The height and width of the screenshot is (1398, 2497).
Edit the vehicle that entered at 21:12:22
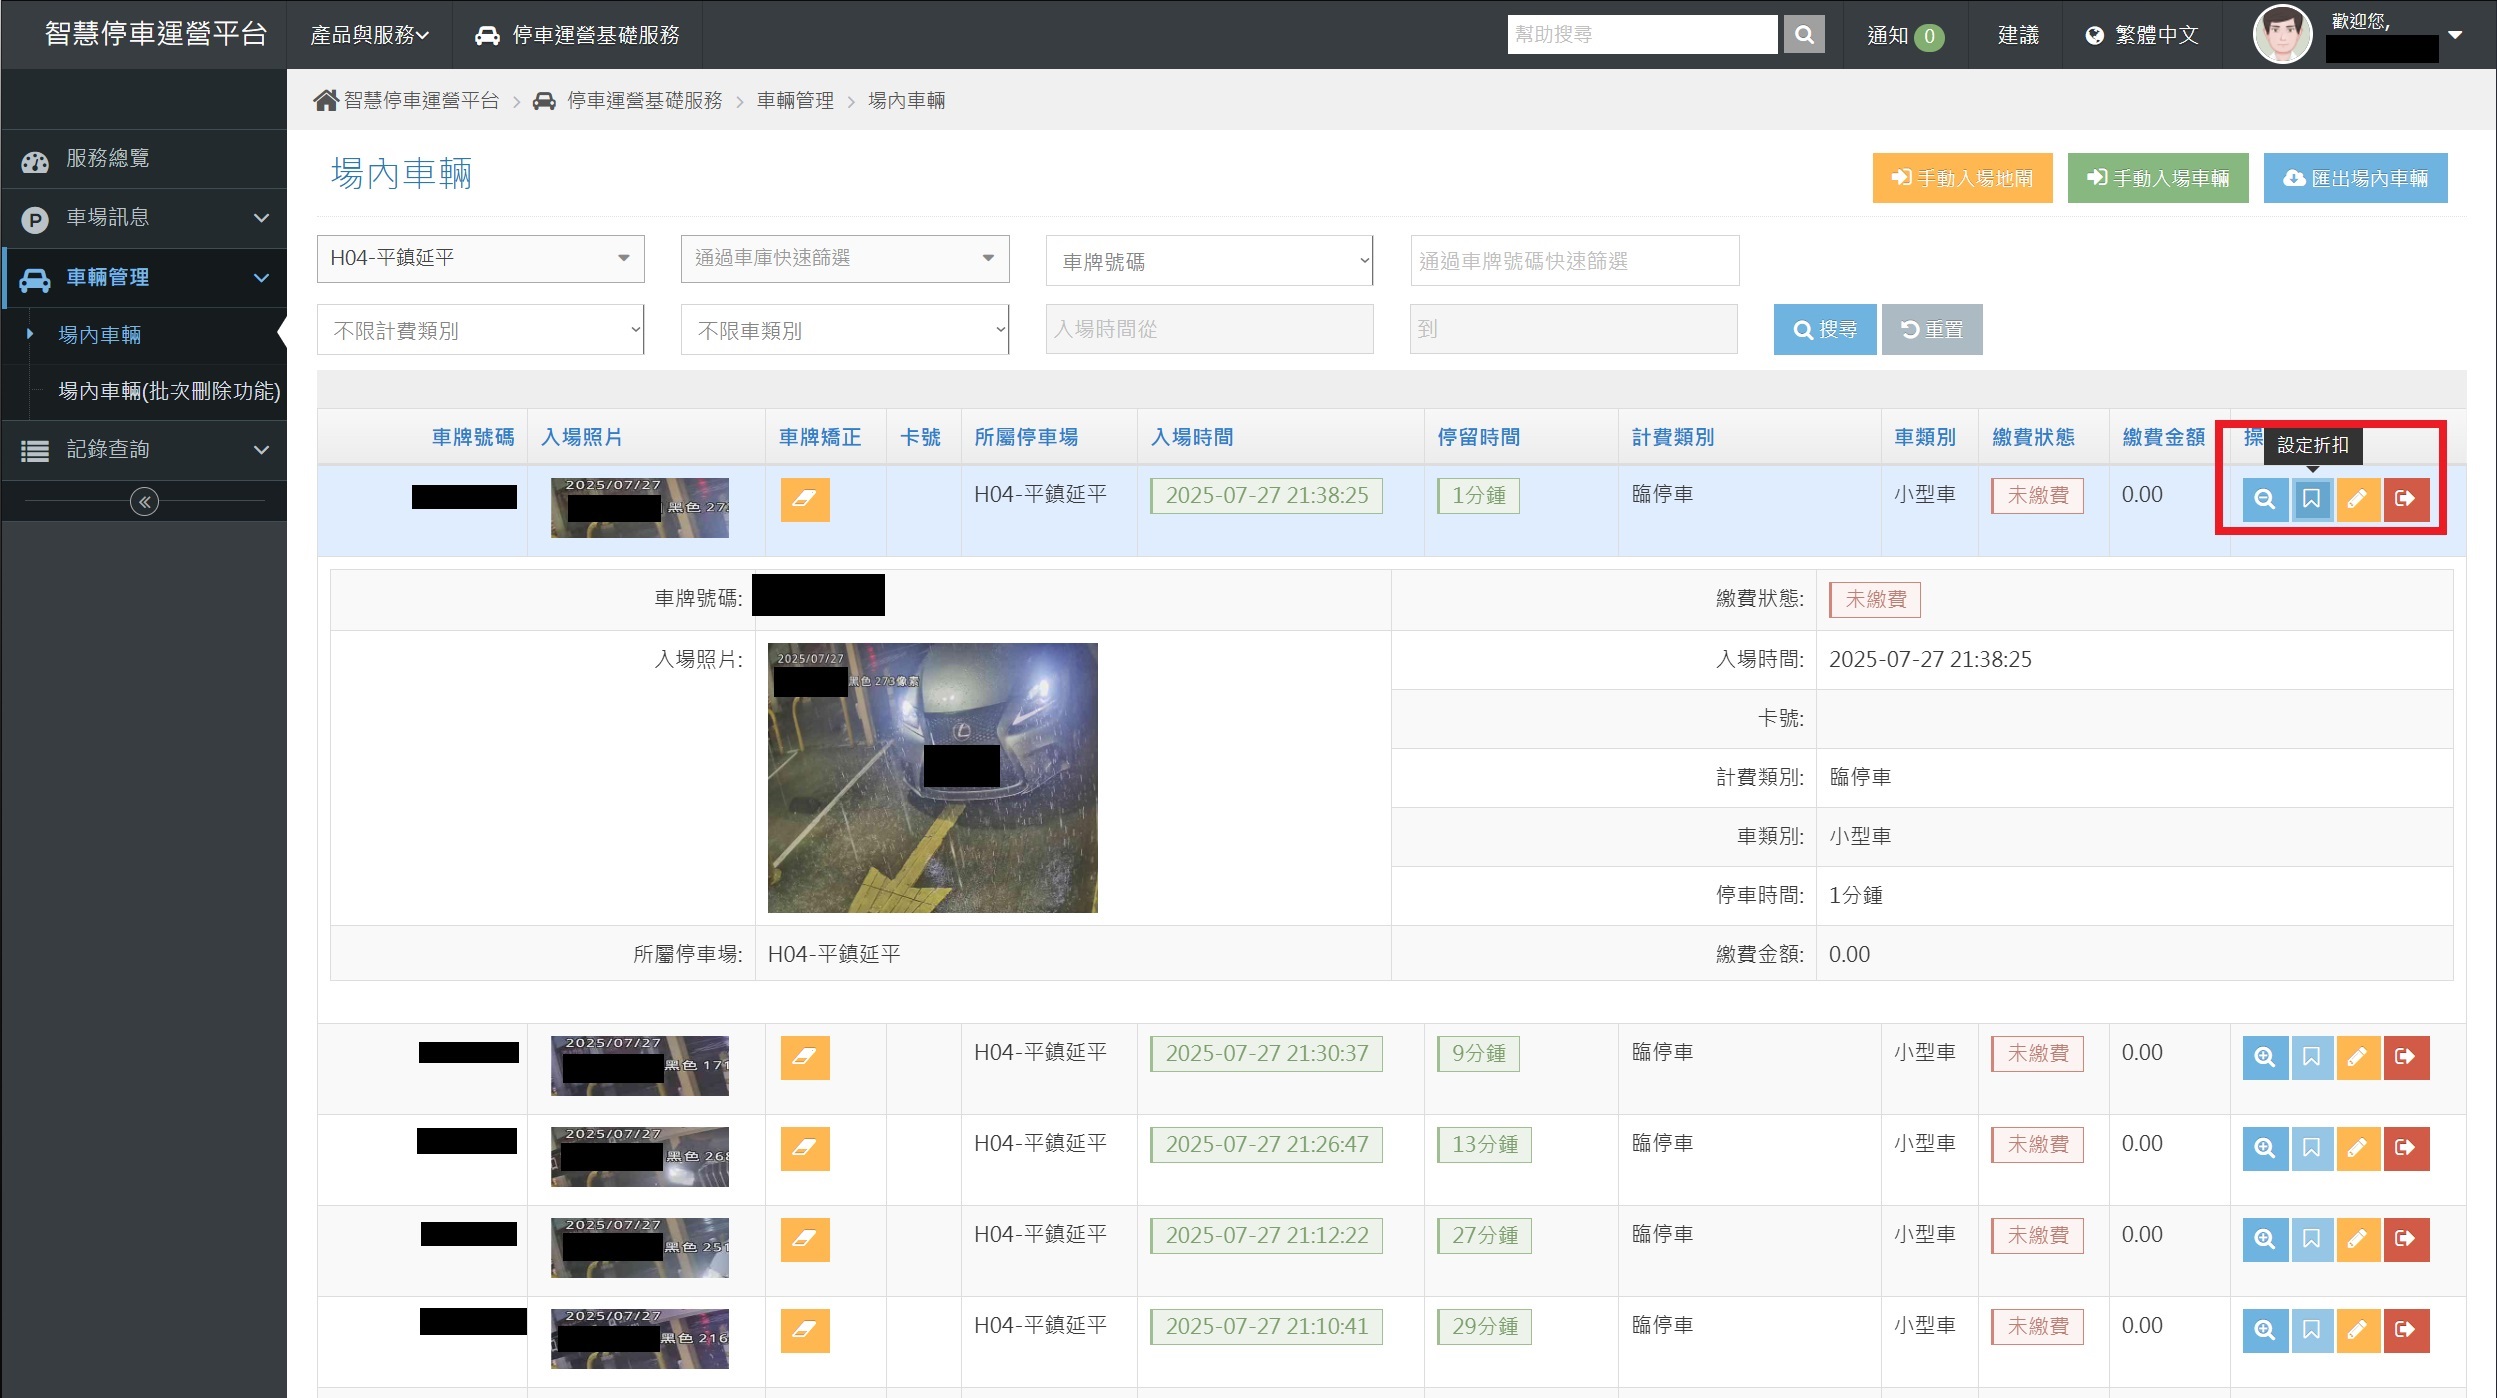(x=2357, y=1239)
